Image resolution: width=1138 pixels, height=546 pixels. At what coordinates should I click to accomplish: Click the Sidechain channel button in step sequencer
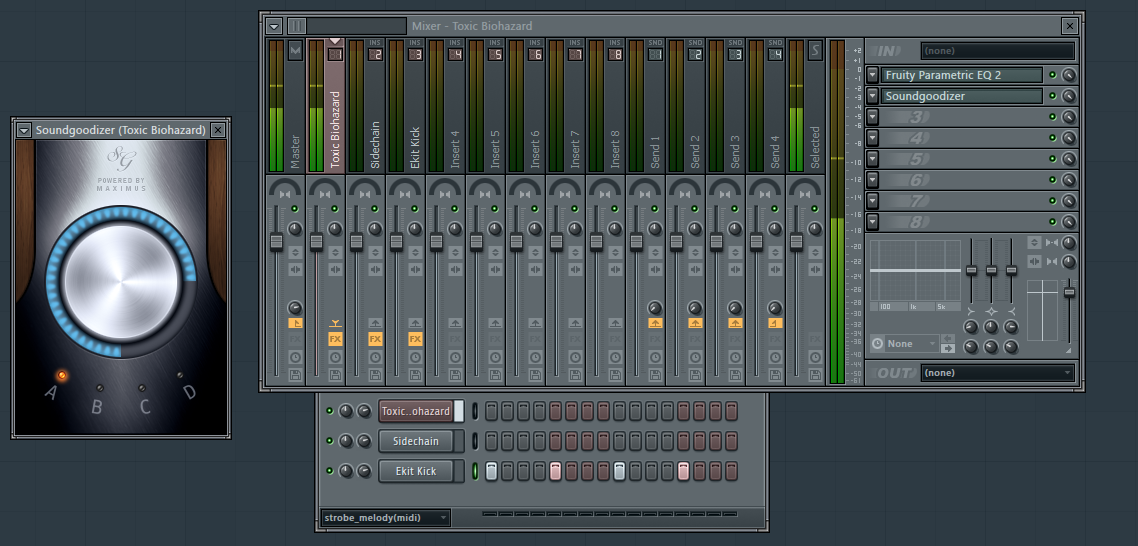pyautogui.click(x=415, y=441)
